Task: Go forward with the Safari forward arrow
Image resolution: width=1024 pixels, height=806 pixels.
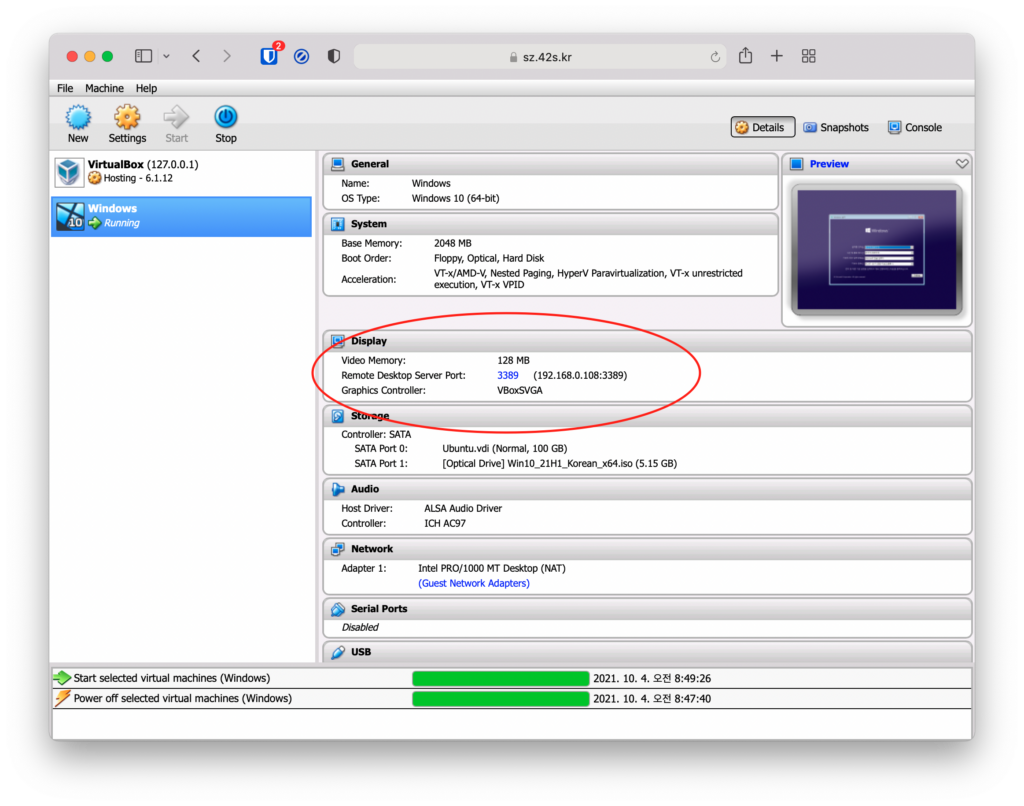Action: (x=227, y=56)
